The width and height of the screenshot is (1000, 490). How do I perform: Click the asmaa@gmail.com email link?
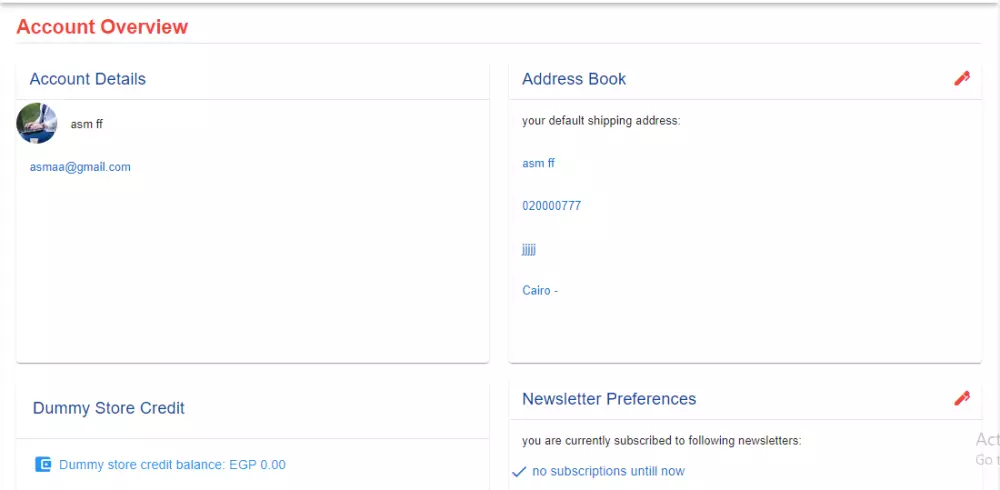pos(80,167)
